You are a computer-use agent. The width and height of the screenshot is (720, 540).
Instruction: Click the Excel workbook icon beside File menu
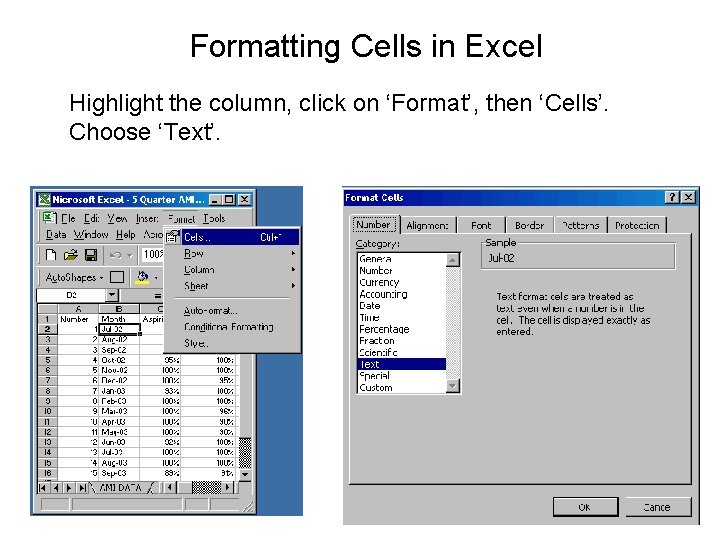click(x=49, y=218)
